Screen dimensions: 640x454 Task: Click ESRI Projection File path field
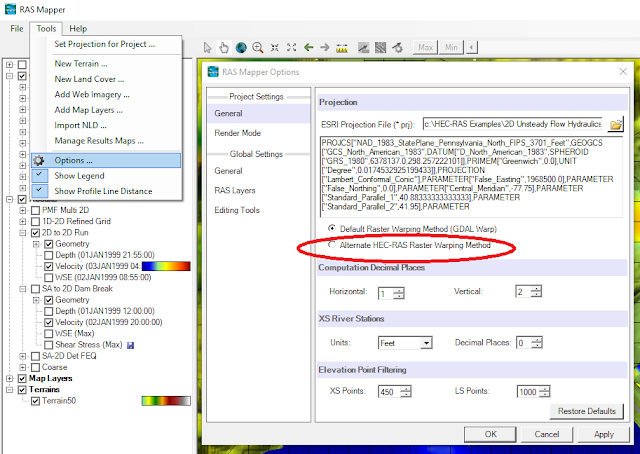pyautogui.click(x=512, y=124)
